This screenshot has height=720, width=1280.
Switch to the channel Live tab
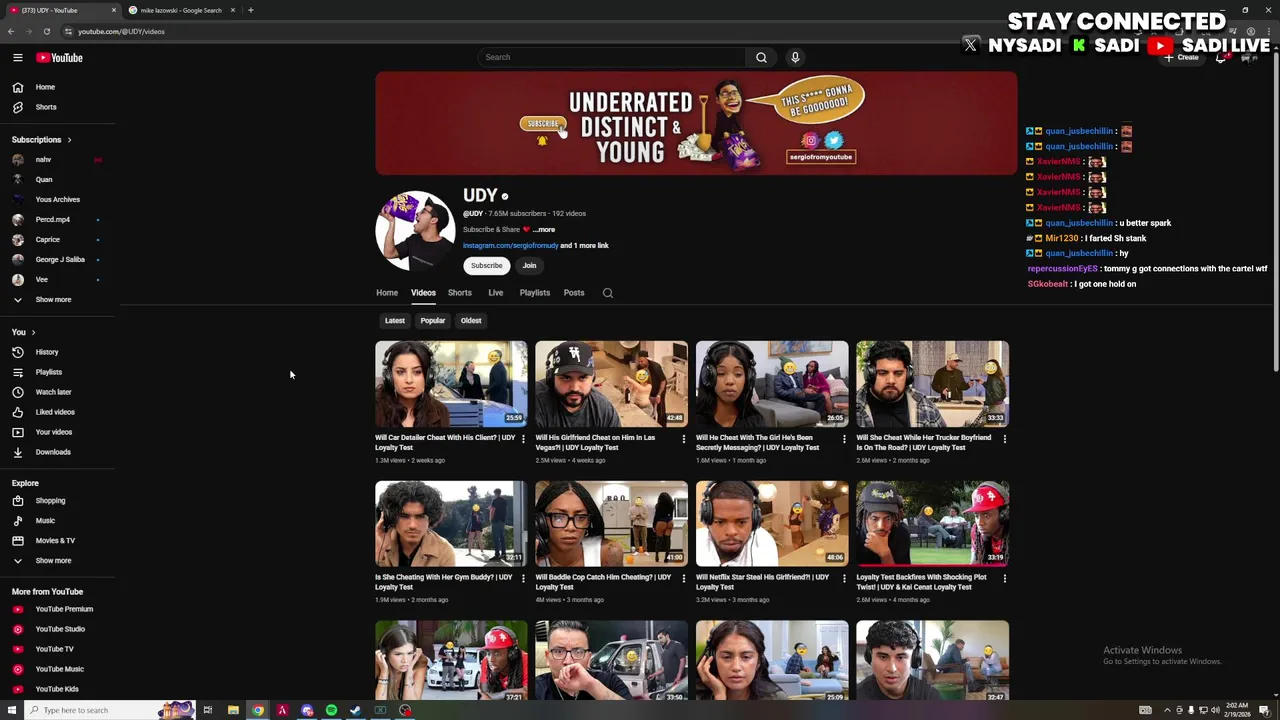point(495,293)
